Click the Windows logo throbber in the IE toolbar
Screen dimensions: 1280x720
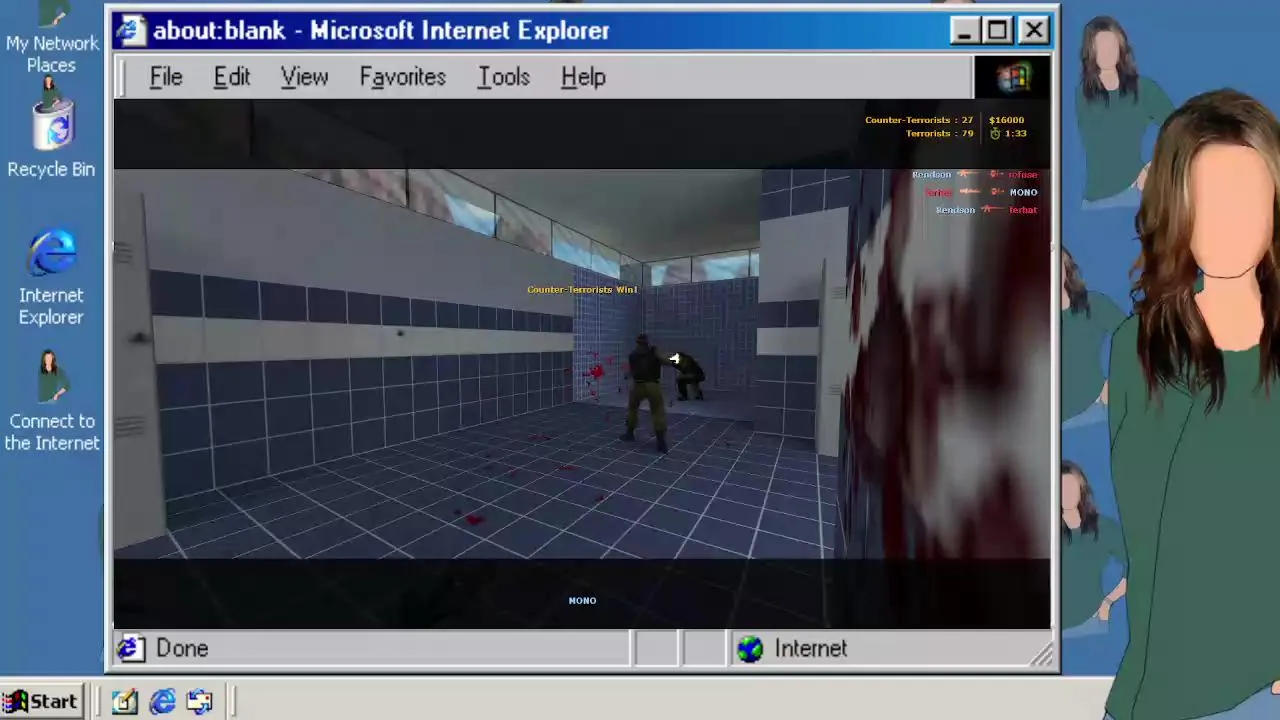[x=1012, y=77]
